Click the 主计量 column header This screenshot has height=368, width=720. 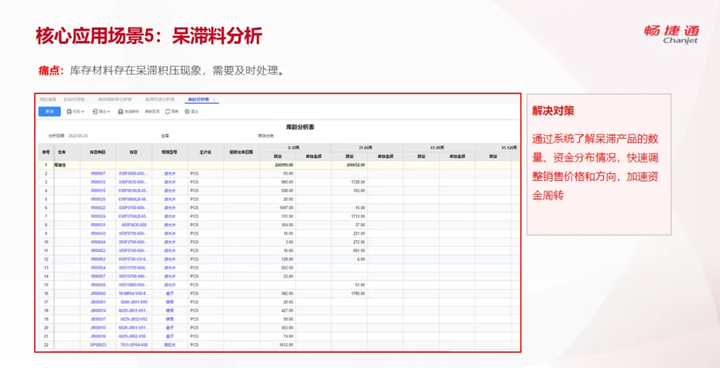(205, 152)
